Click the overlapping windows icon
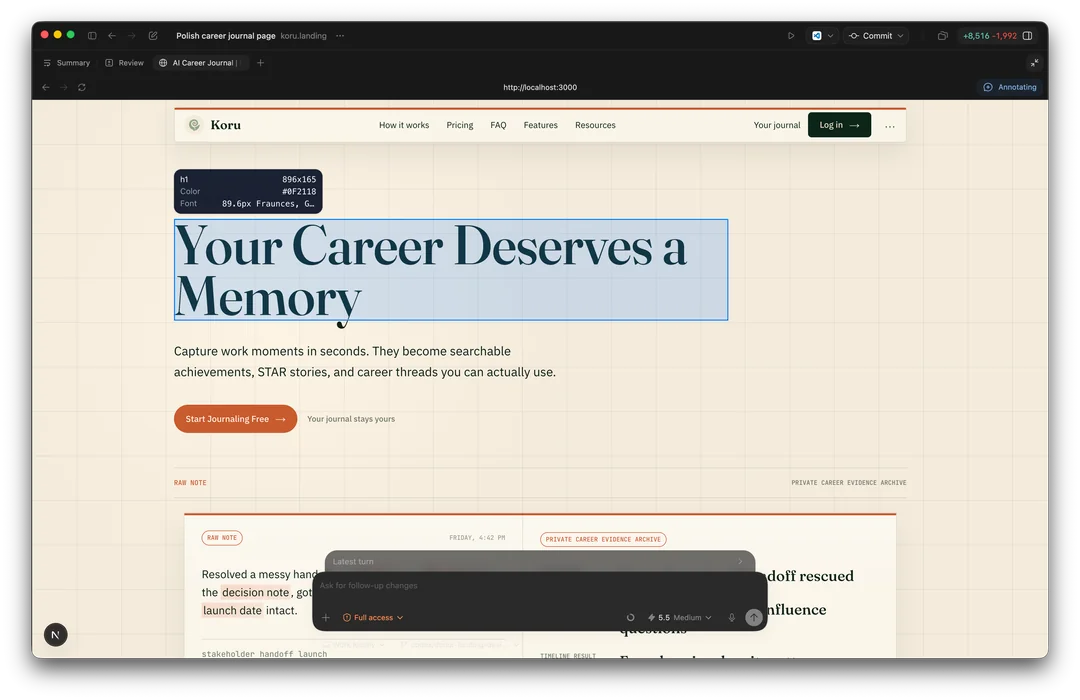Screen dimensions: 1080x700 point(942,36)
